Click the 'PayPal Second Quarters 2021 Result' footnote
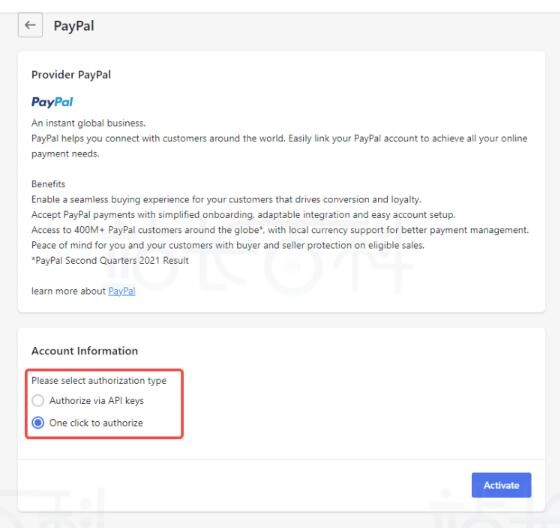This screenshot has height=528, width=560. coord(110,260)
